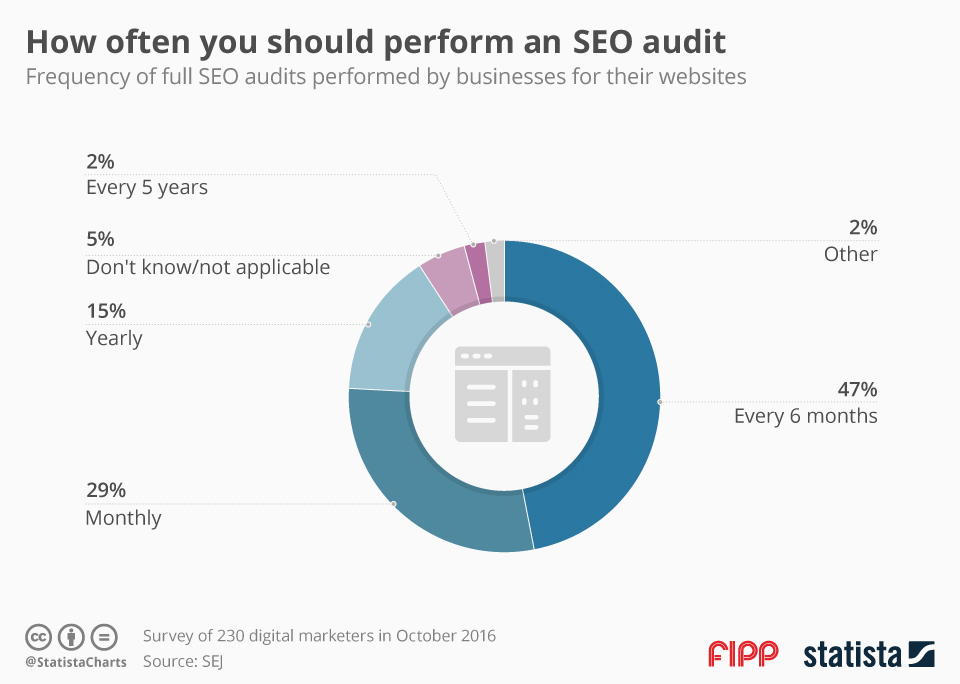Click the Every 6 months label
Viewport: 960px width, 684px height.
(806, 416)
